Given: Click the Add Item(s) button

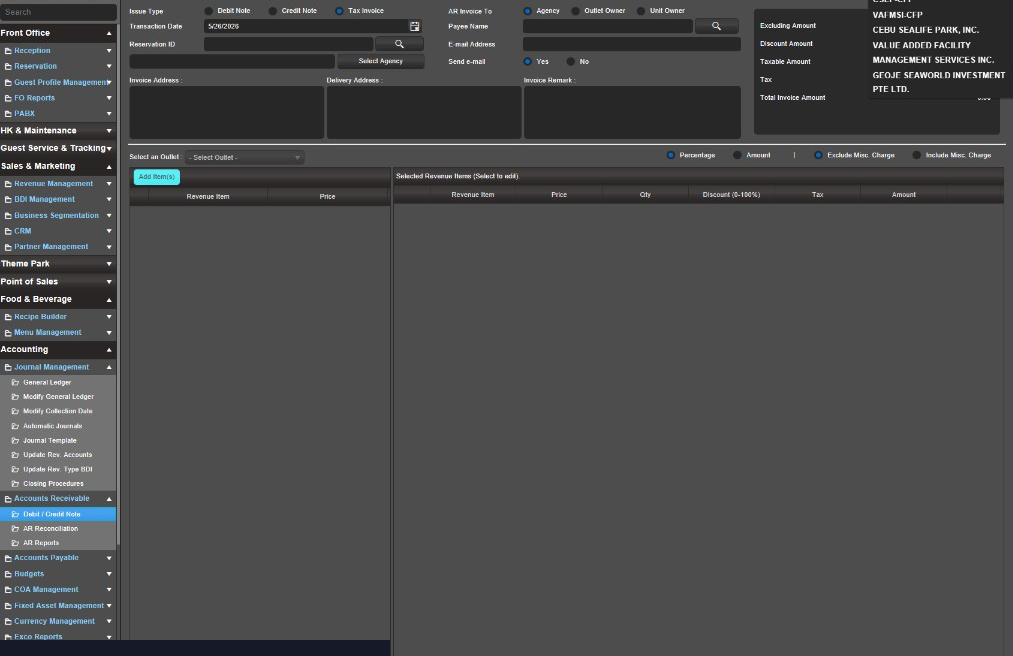Looking at the screenshot, I should [x=156, y=176].
